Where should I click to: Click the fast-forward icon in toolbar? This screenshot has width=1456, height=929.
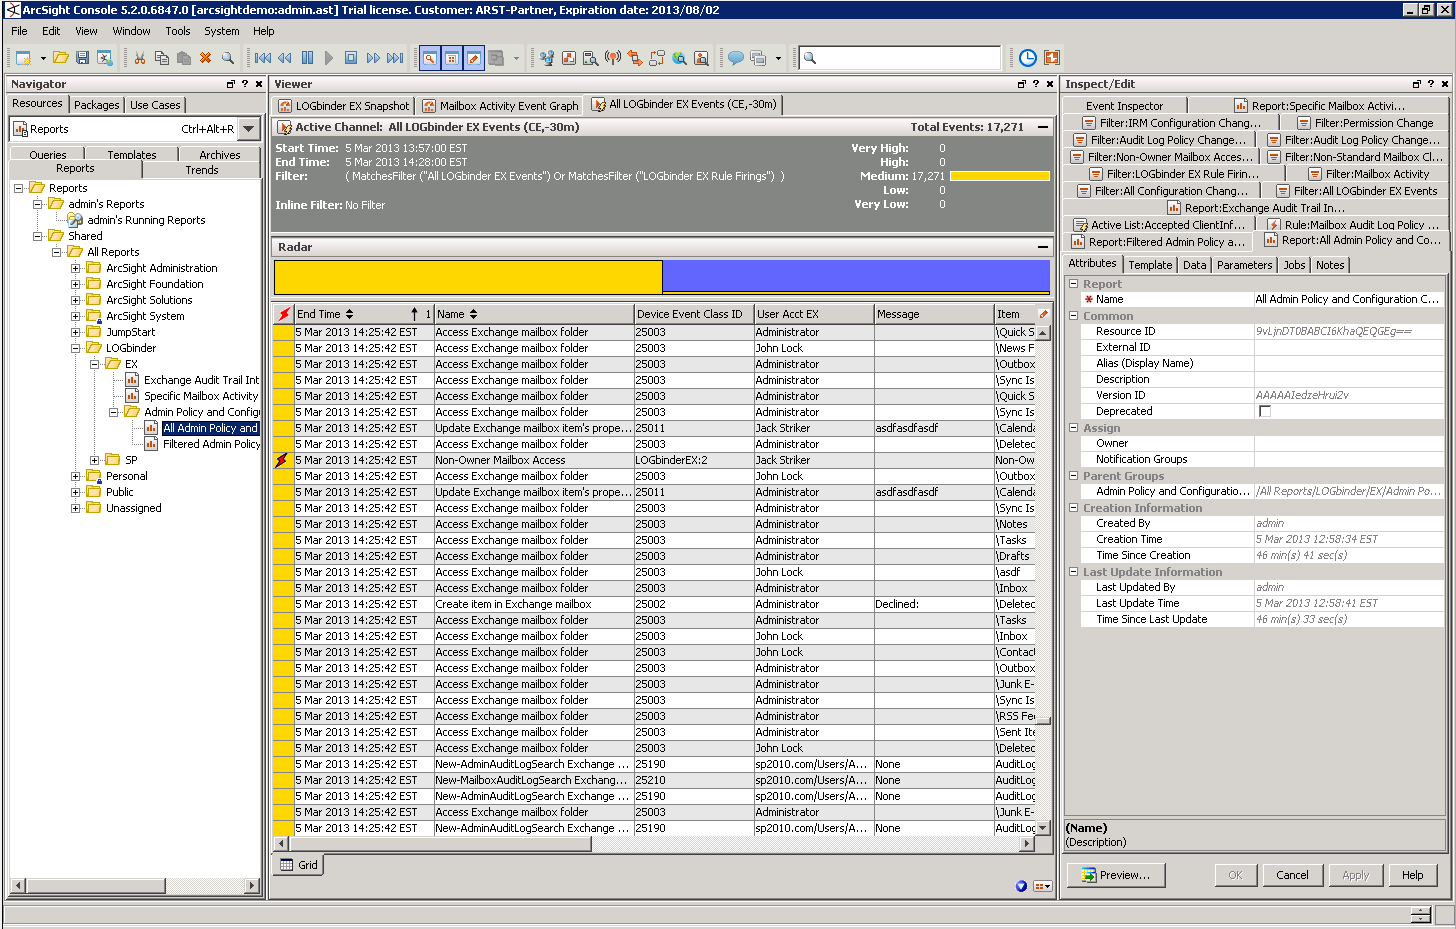[373, 58]
